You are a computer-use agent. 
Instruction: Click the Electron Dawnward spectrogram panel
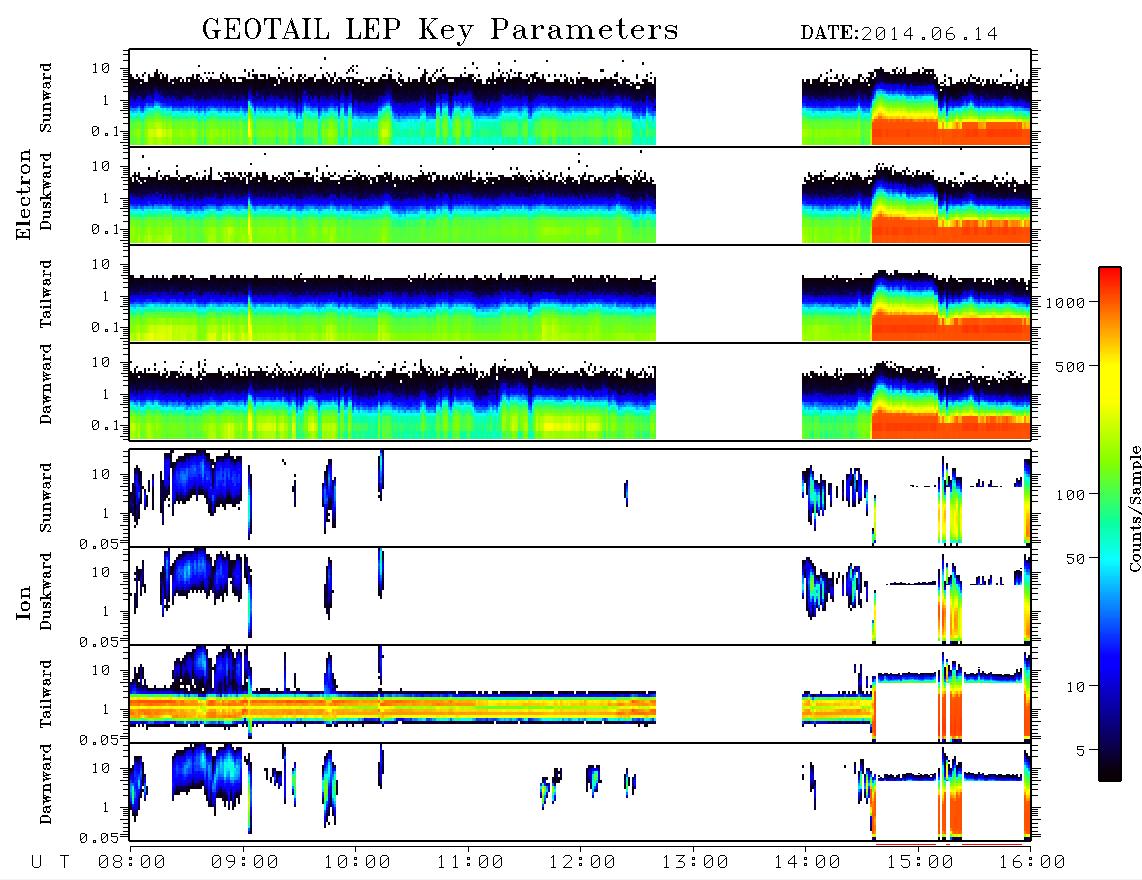(x=580, y=391)
